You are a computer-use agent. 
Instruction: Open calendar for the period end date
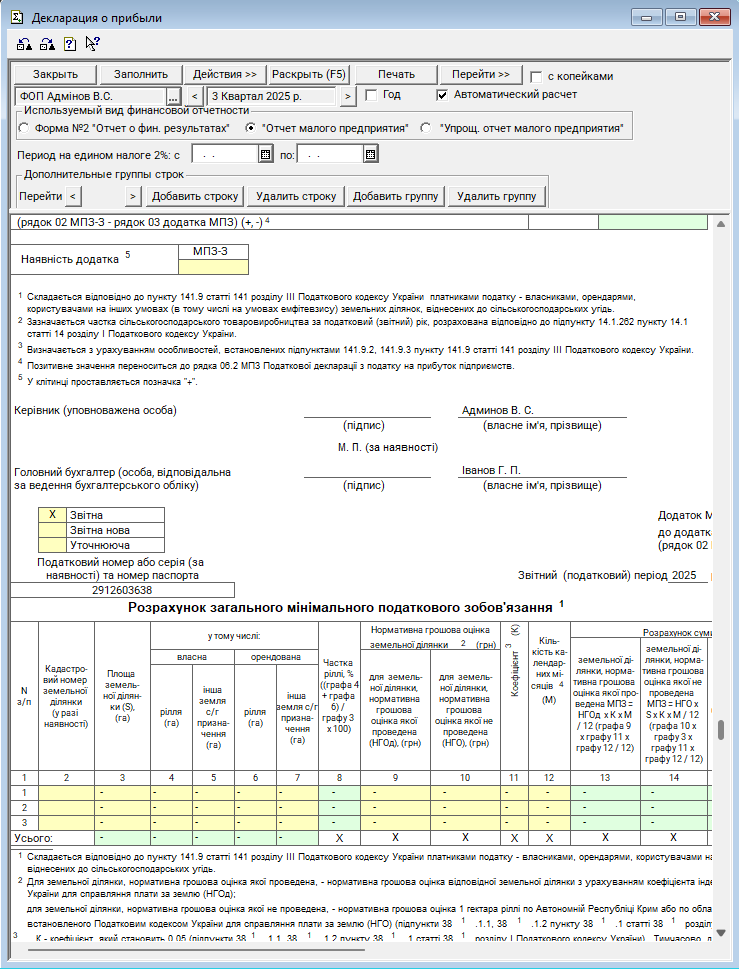coord(370,155)
